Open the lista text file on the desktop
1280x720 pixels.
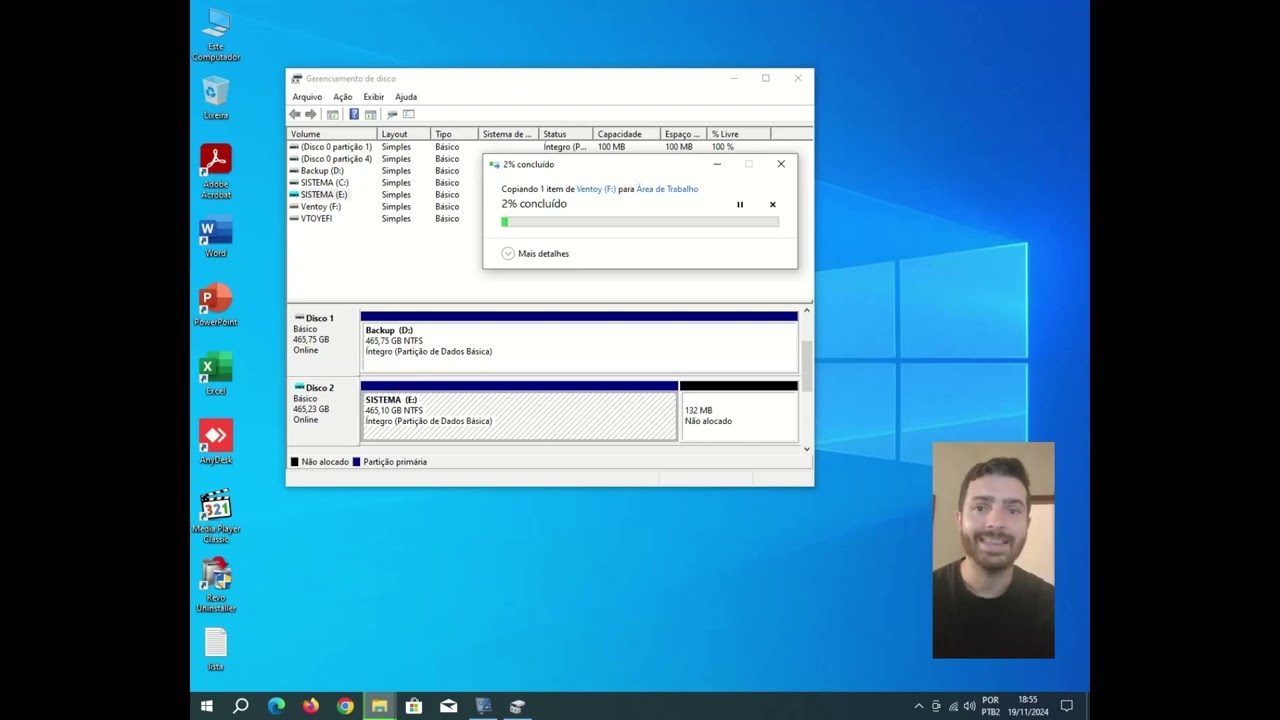[216, 649]
